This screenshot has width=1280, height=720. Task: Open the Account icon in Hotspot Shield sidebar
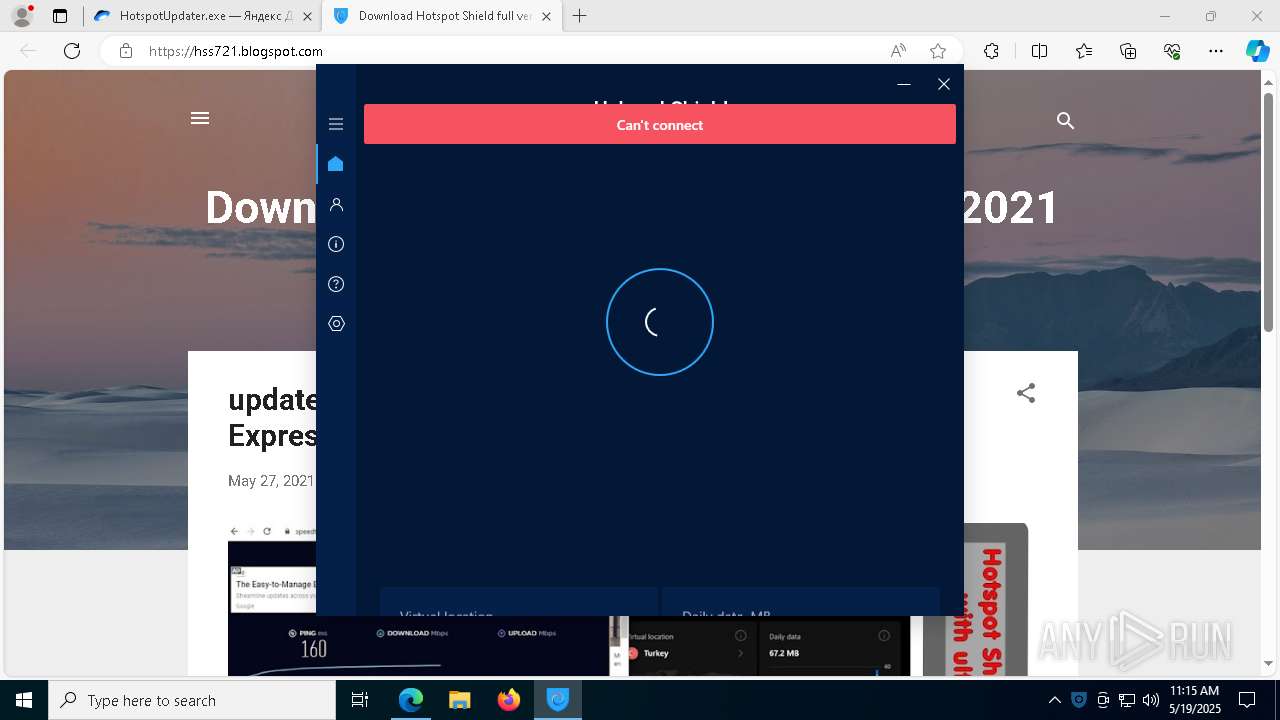(336, 204)
